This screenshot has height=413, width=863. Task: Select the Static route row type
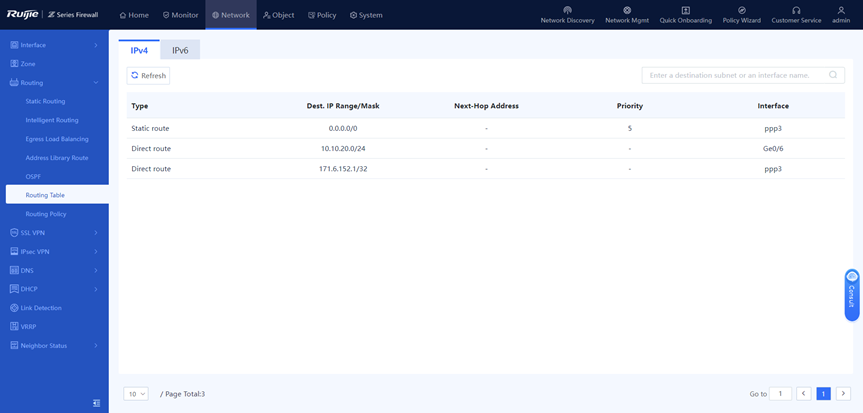point(150,128)
